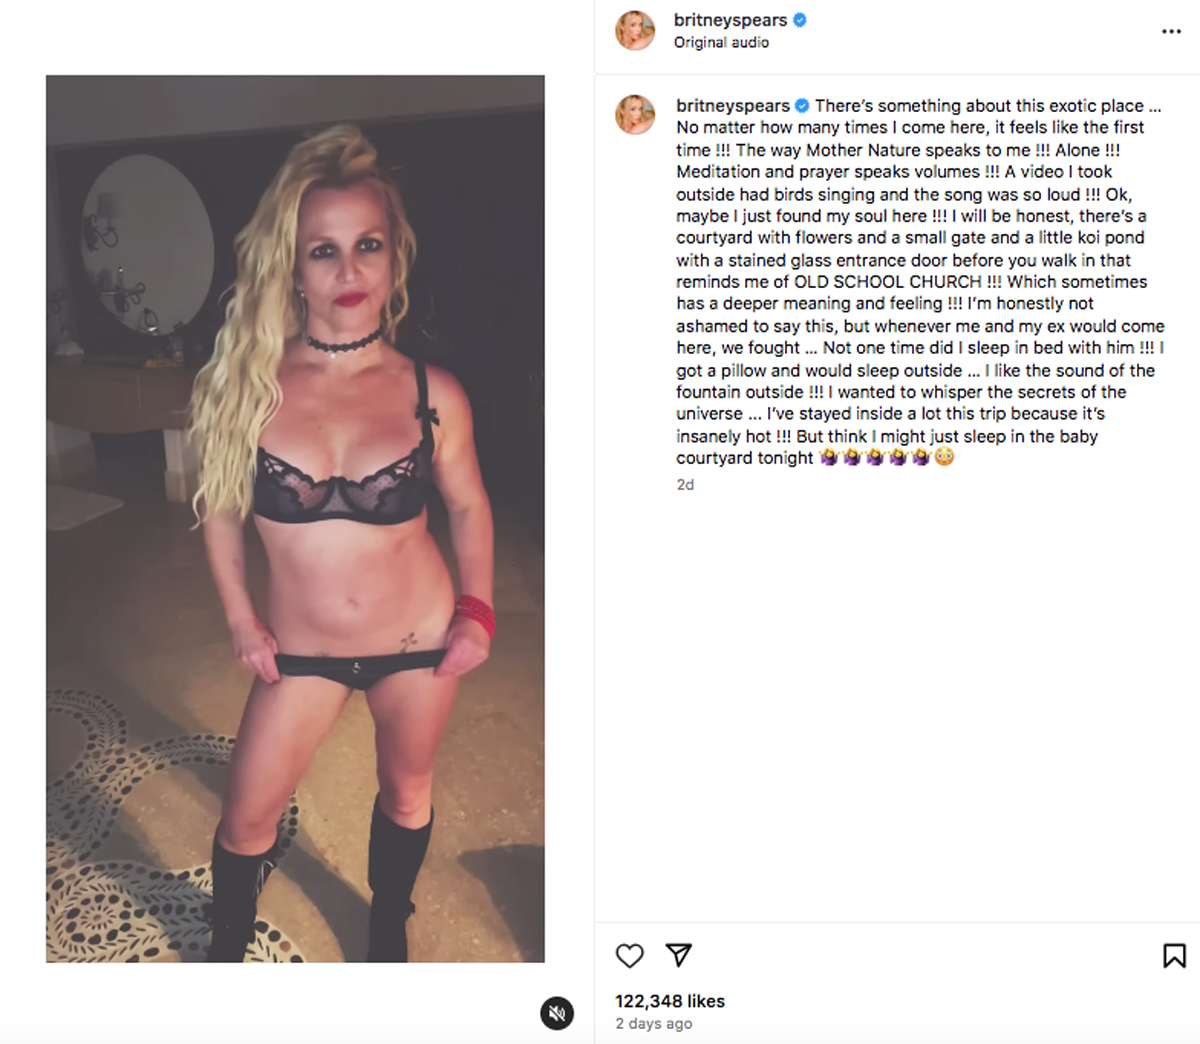Viewport: 1200px width, 1044px height.
Task: Click the profile avatar beside the caption
Action: pos(635,115)
